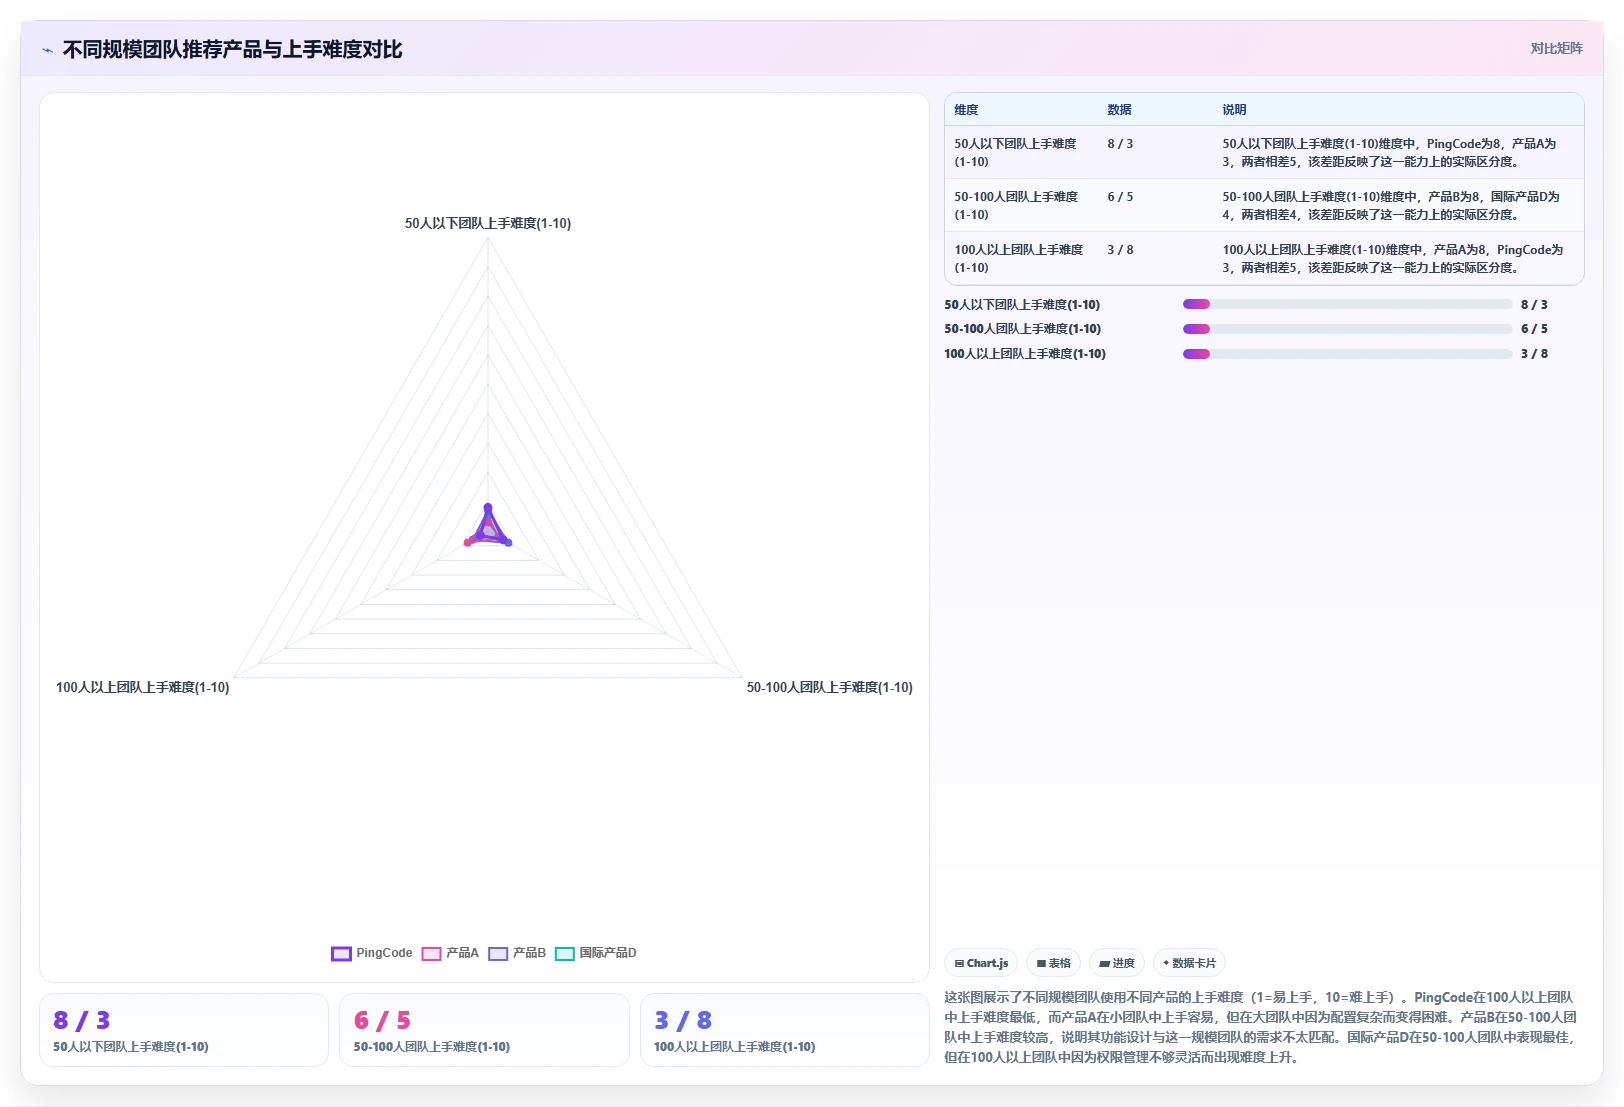Click the 数据 table column header
The width and height of the screenshot is (1624, 1107).
point(1119,110)
